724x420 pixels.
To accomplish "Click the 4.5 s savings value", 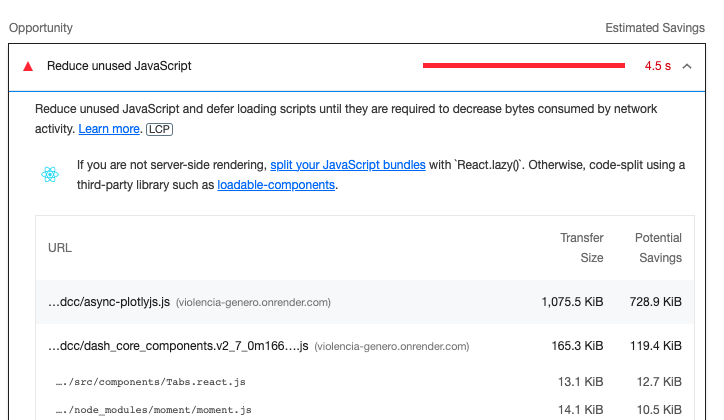I will coord(658,66).
